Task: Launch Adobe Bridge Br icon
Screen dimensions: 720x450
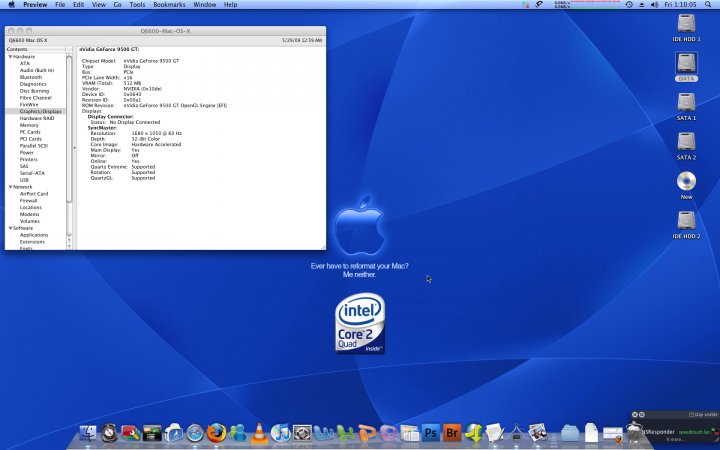Action: (x=452, y=433)
